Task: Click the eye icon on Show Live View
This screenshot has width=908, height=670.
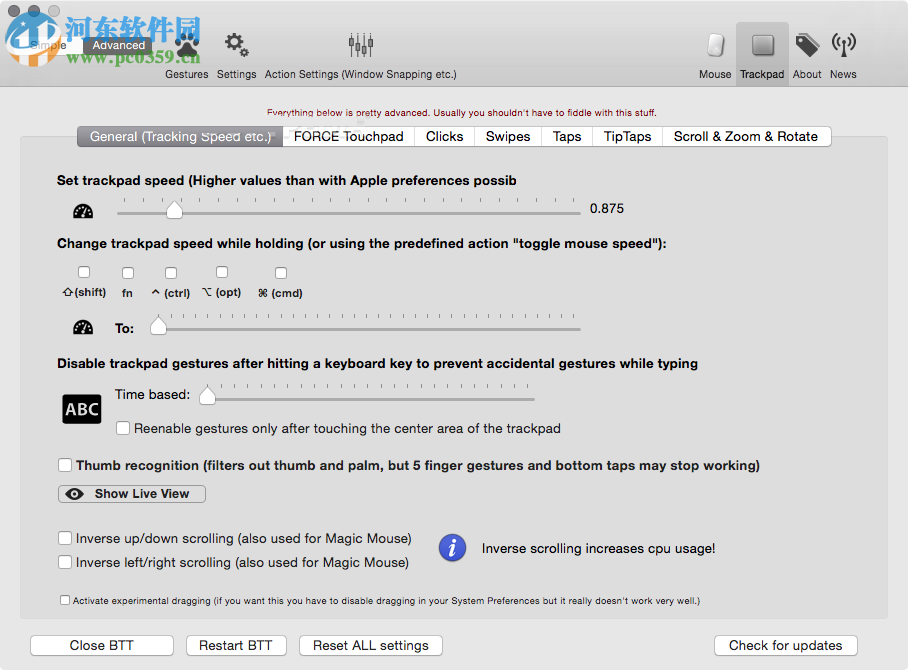Action: click(74, 494)
